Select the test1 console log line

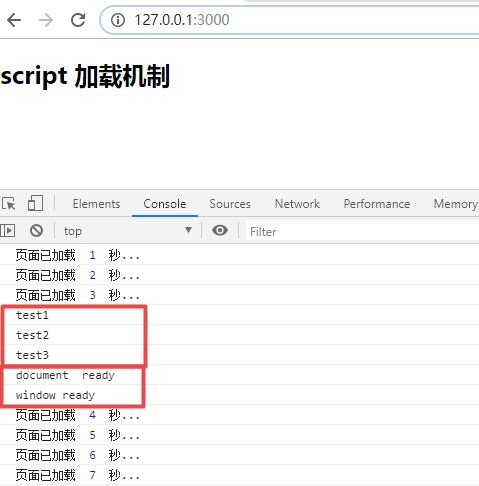[239, 315]
